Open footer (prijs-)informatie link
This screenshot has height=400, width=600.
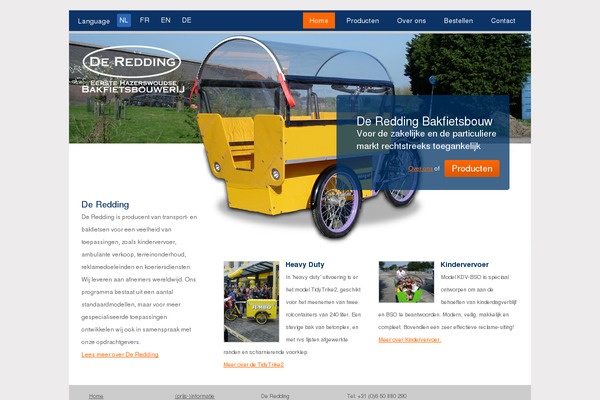(x=194, y=396)
